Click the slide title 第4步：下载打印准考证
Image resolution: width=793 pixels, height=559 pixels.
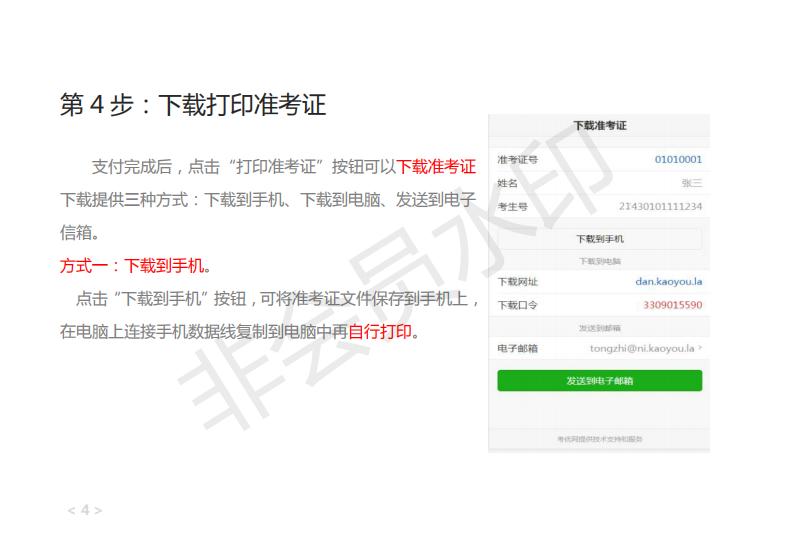point(193,105)
